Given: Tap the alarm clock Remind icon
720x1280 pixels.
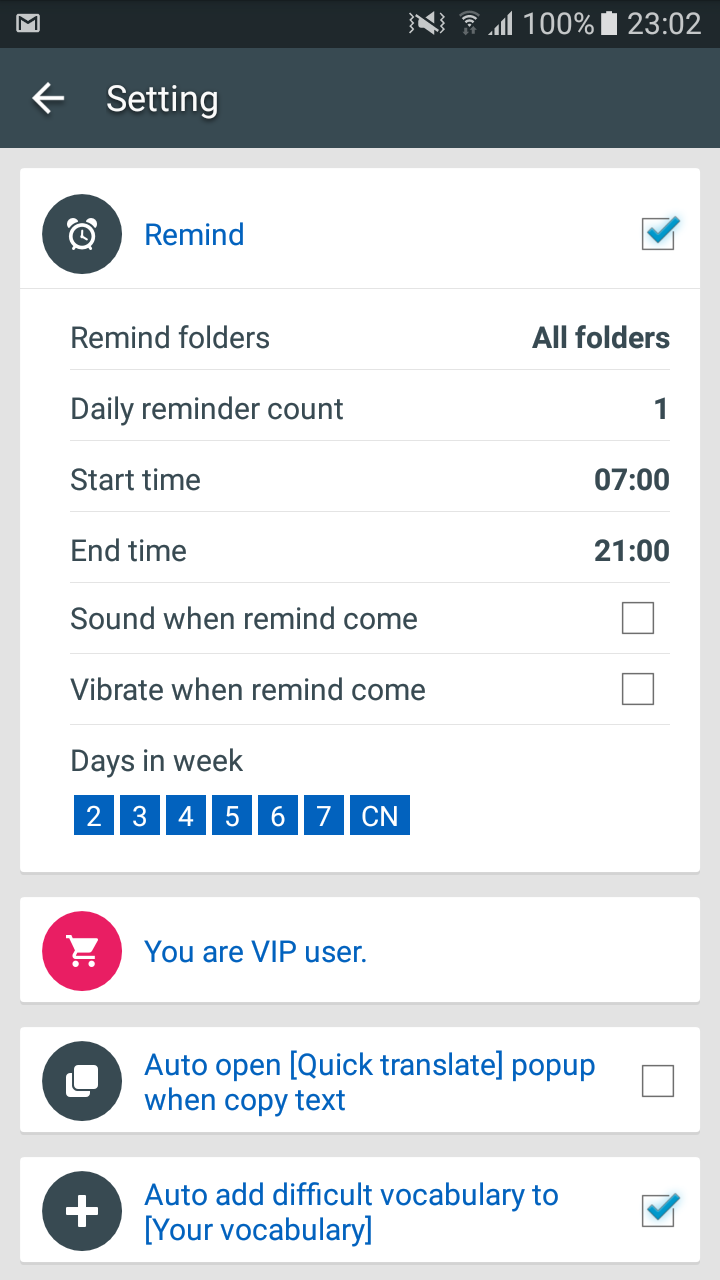Looking at the screenshot, I should click(x=82, y=235).
